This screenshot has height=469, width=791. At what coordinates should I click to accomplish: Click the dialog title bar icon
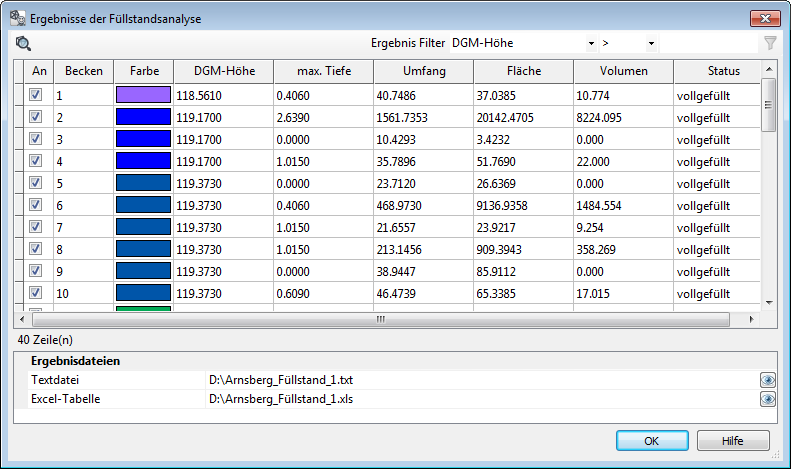(x=18, y=16)
